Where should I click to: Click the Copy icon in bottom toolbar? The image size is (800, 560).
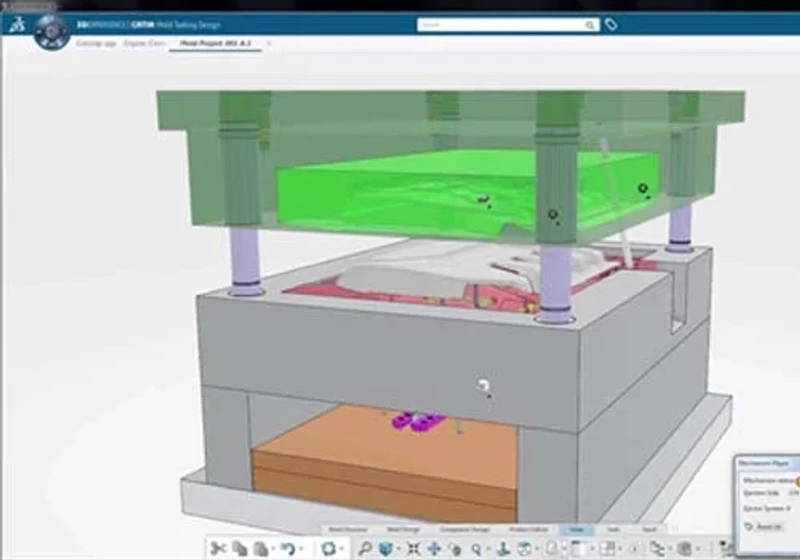[x=240, y=549]
